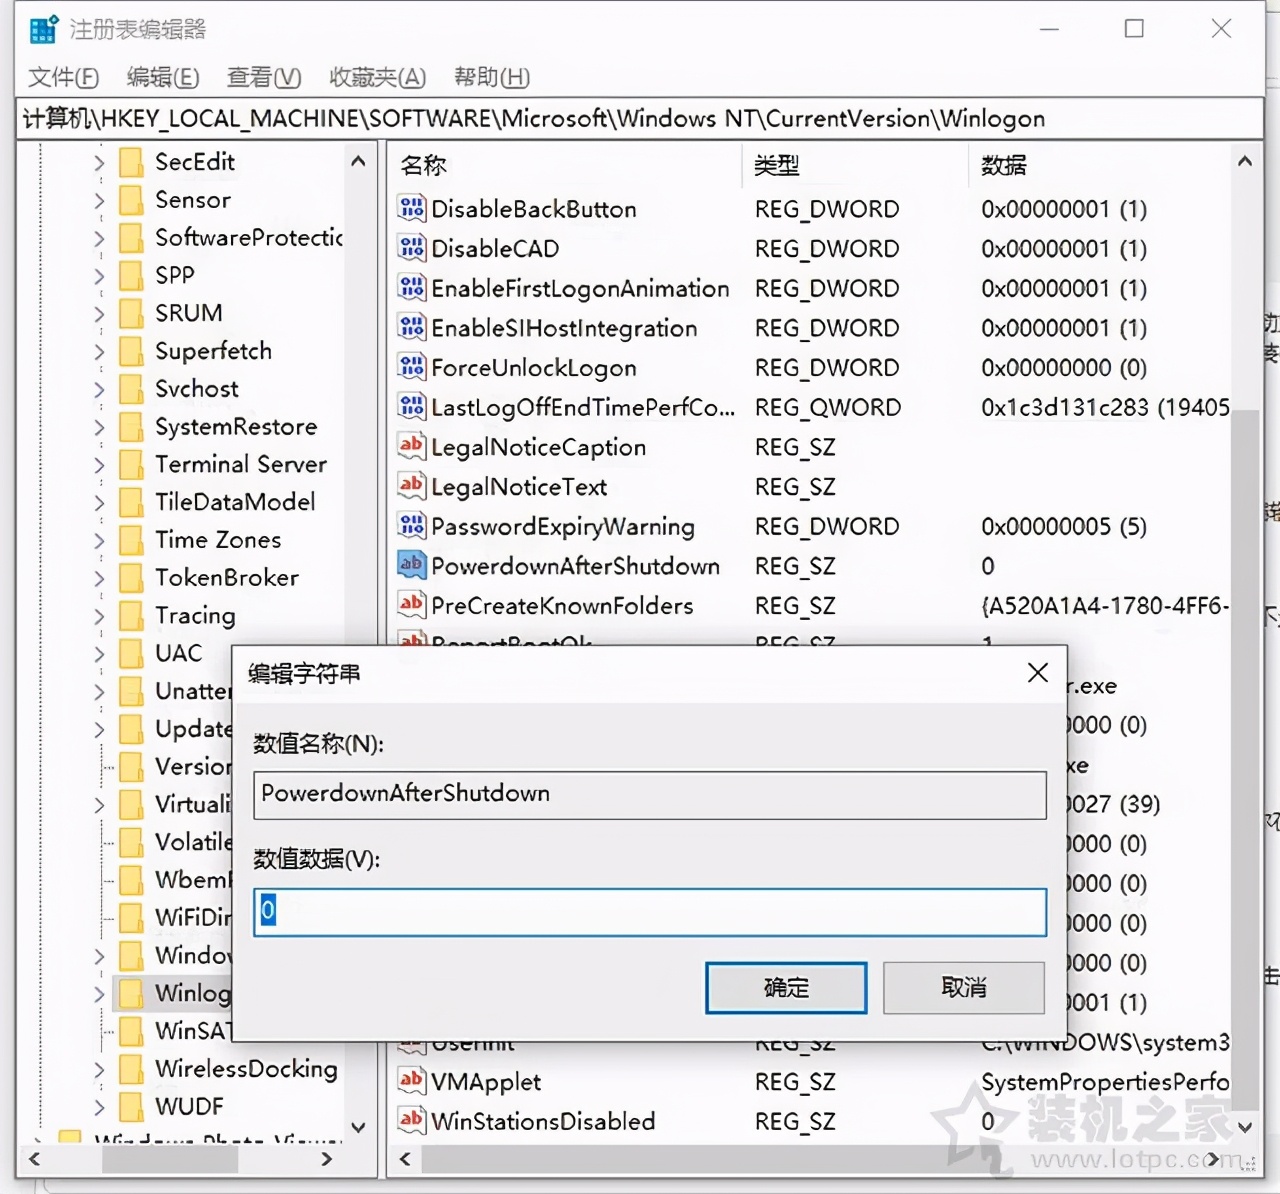Click the PasswordExpiryWarning value icon
Screen dimensions: 1280x1194
pyautogui.click(x=411, y=526)
